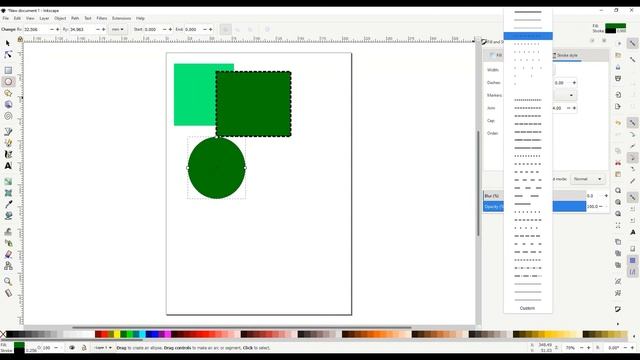Switch to the Fill tab
Image resolution: width=640 pixels, height=360 pixels.
point(496,55)
